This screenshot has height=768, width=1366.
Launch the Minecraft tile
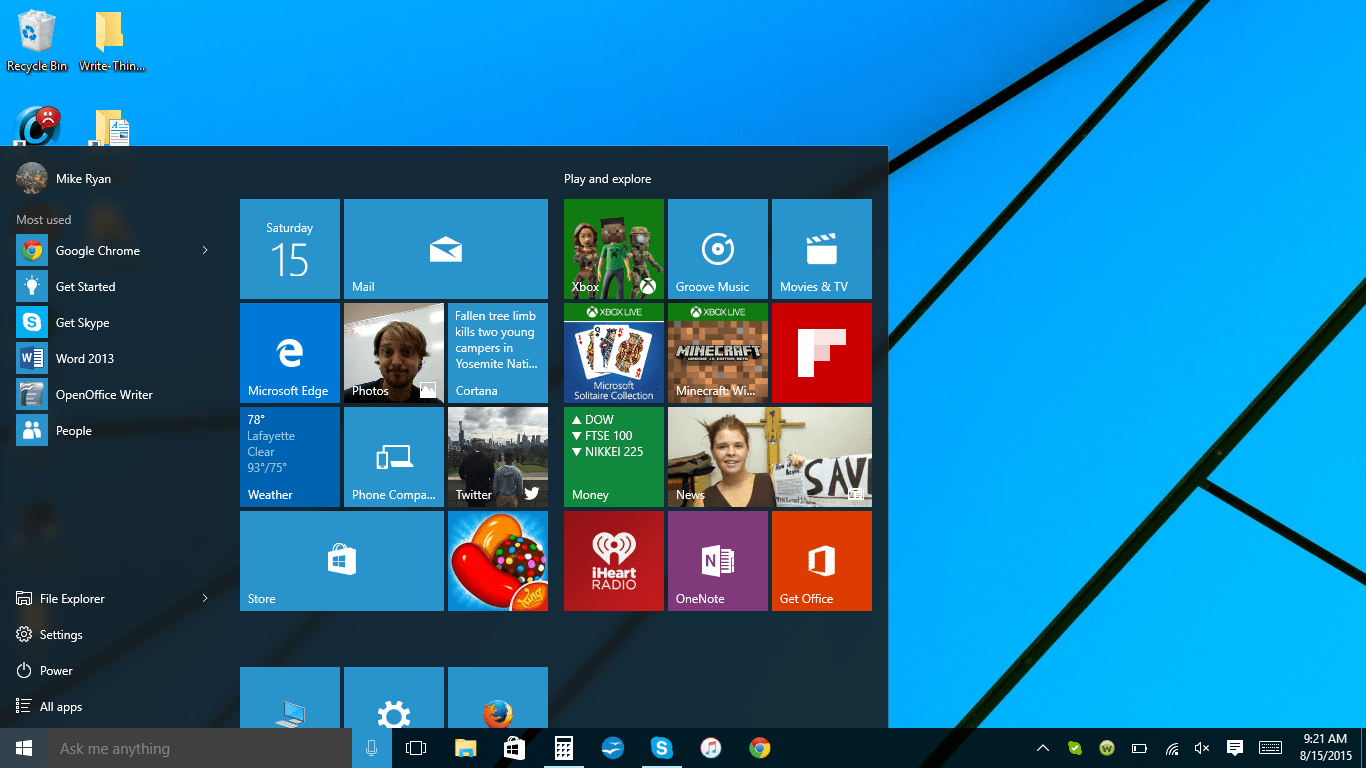[718, 353]
